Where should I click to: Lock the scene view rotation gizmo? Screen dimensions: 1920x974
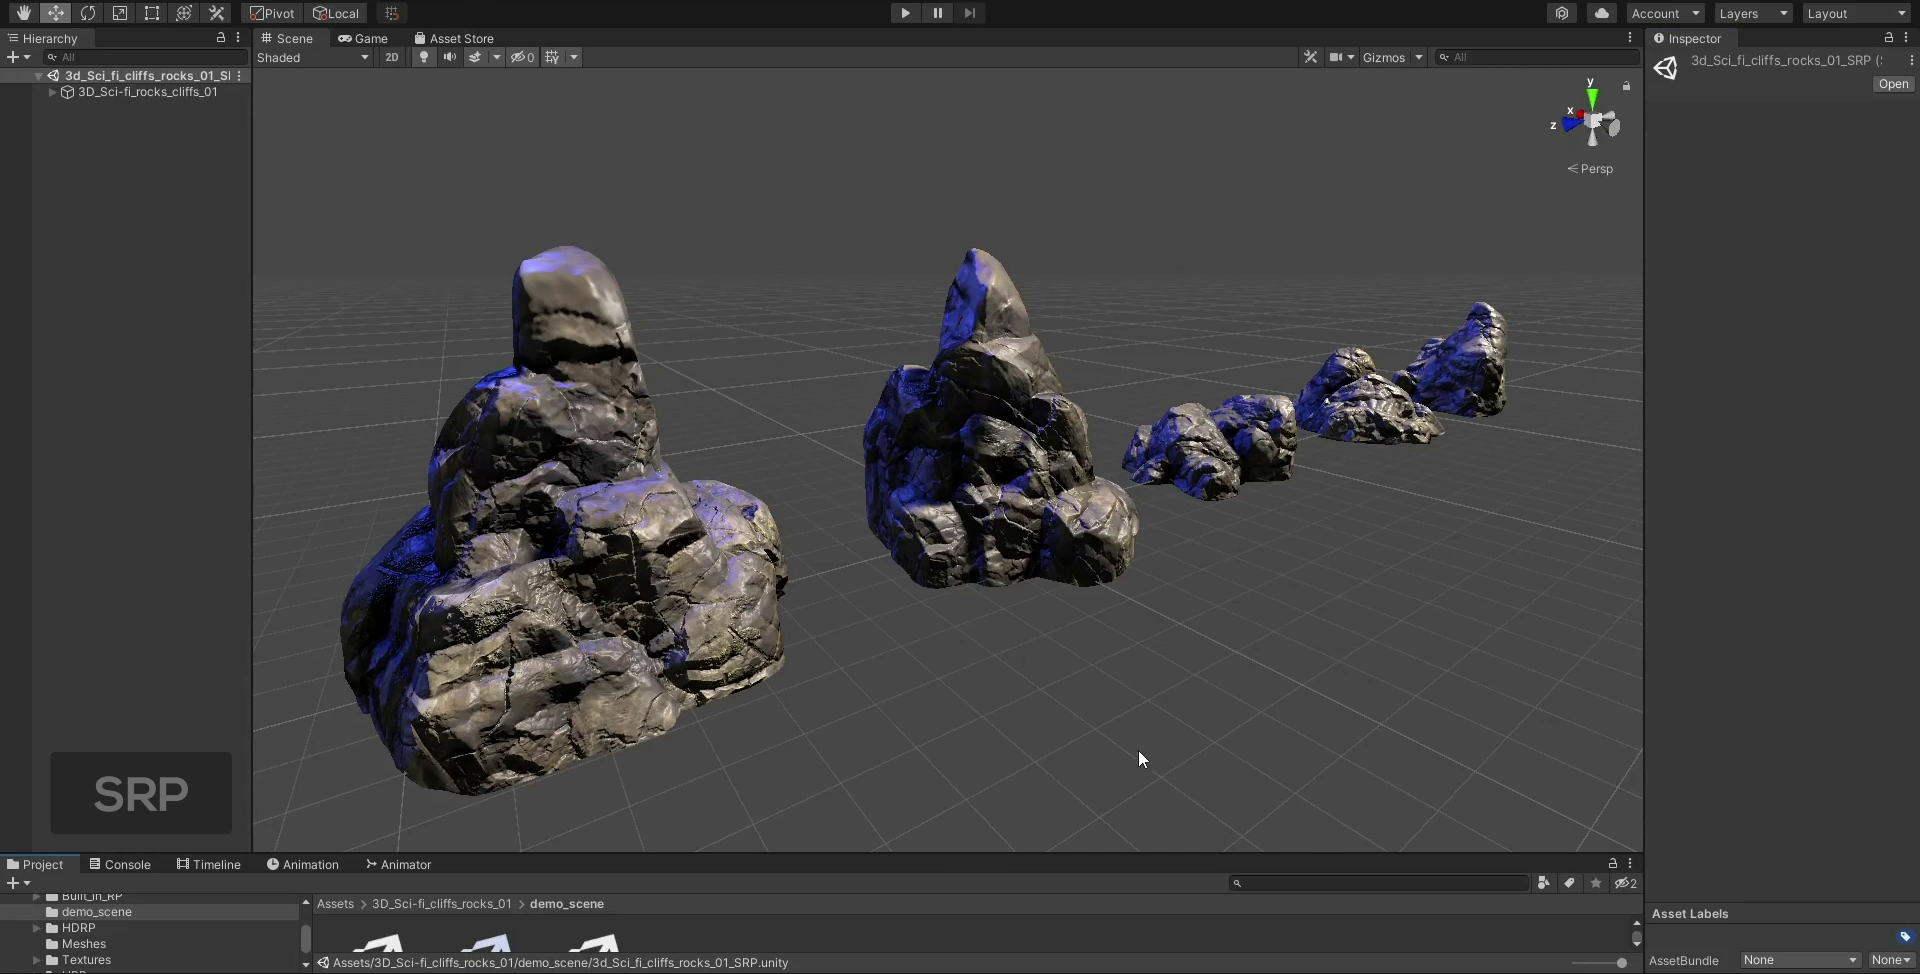(x=1627, y=86)
